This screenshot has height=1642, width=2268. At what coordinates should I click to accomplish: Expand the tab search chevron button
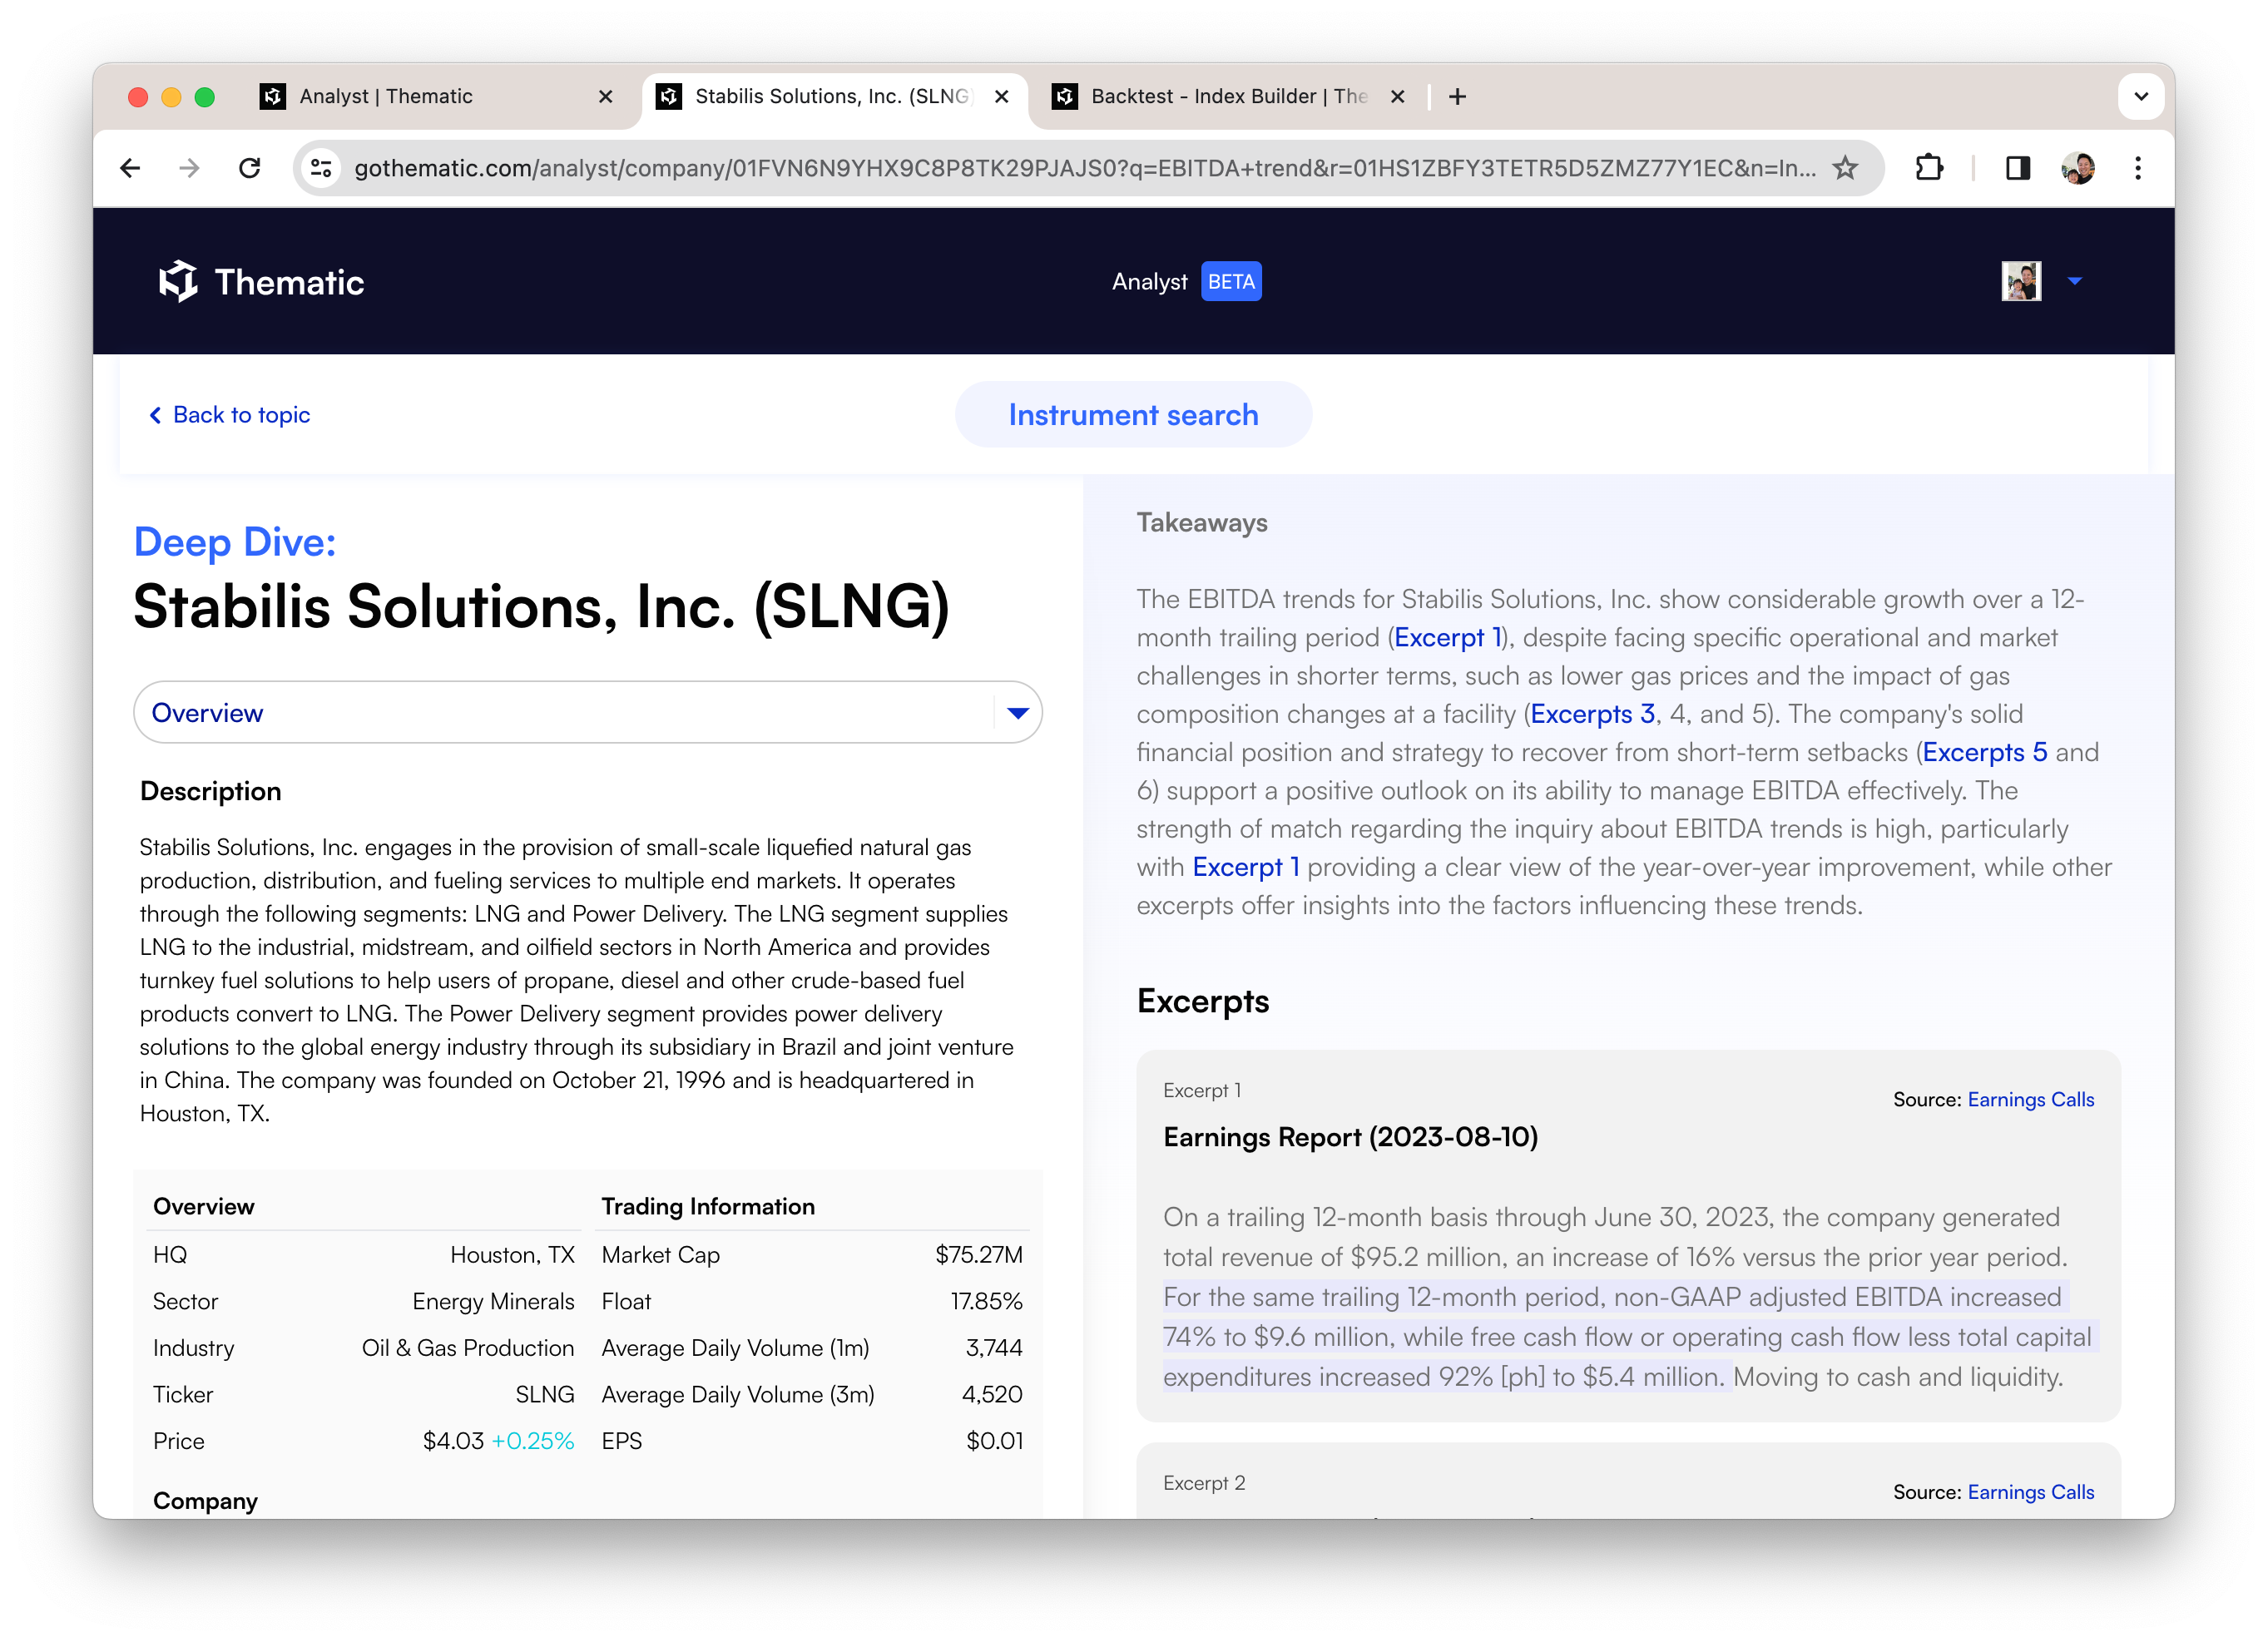pyautogui.click(x=2141, y=97)
